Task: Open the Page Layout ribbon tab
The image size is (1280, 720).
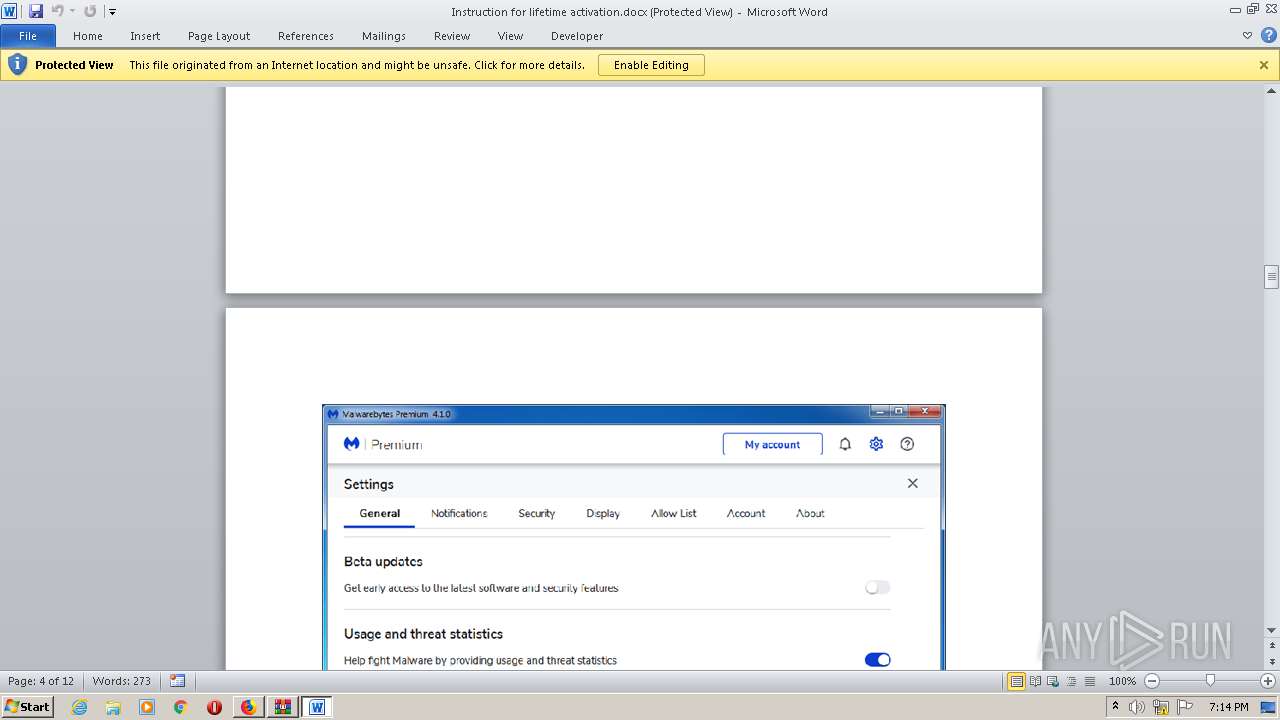Action: coord(219,36)
